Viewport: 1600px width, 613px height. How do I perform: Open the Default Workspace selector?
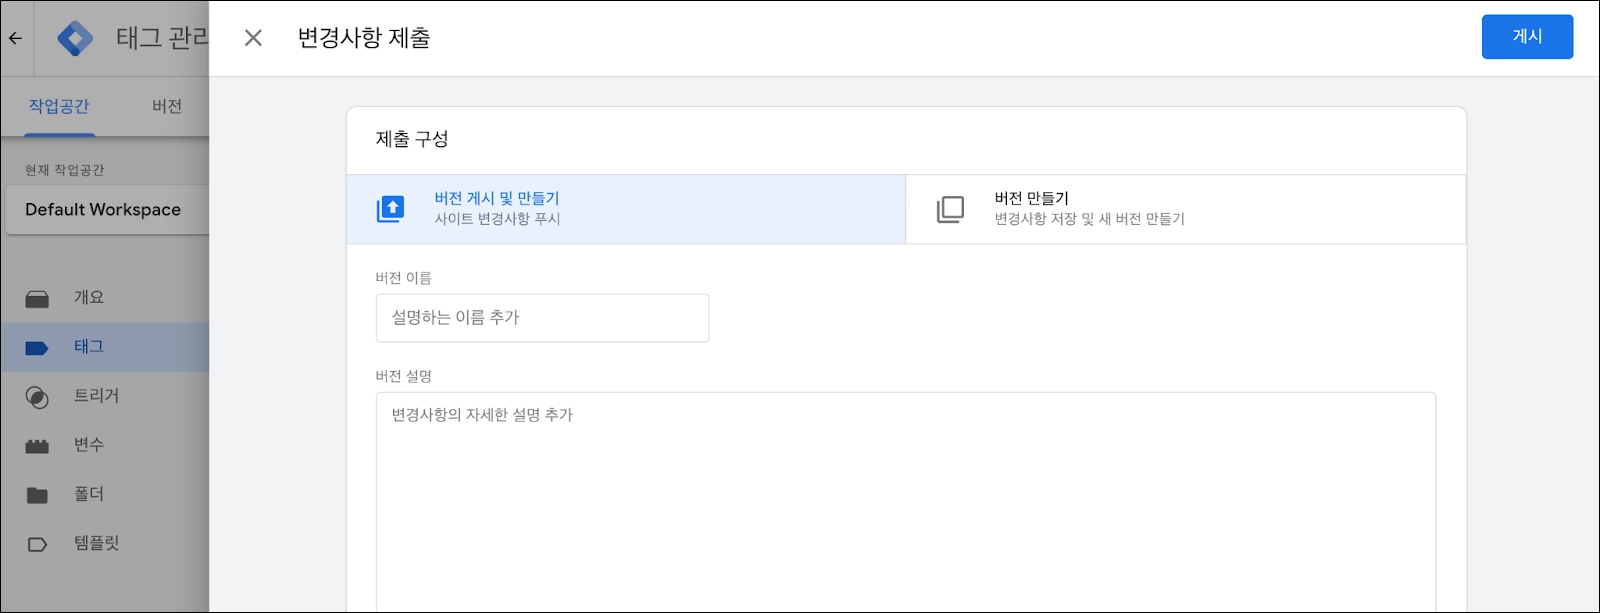[x=104, y=210]
